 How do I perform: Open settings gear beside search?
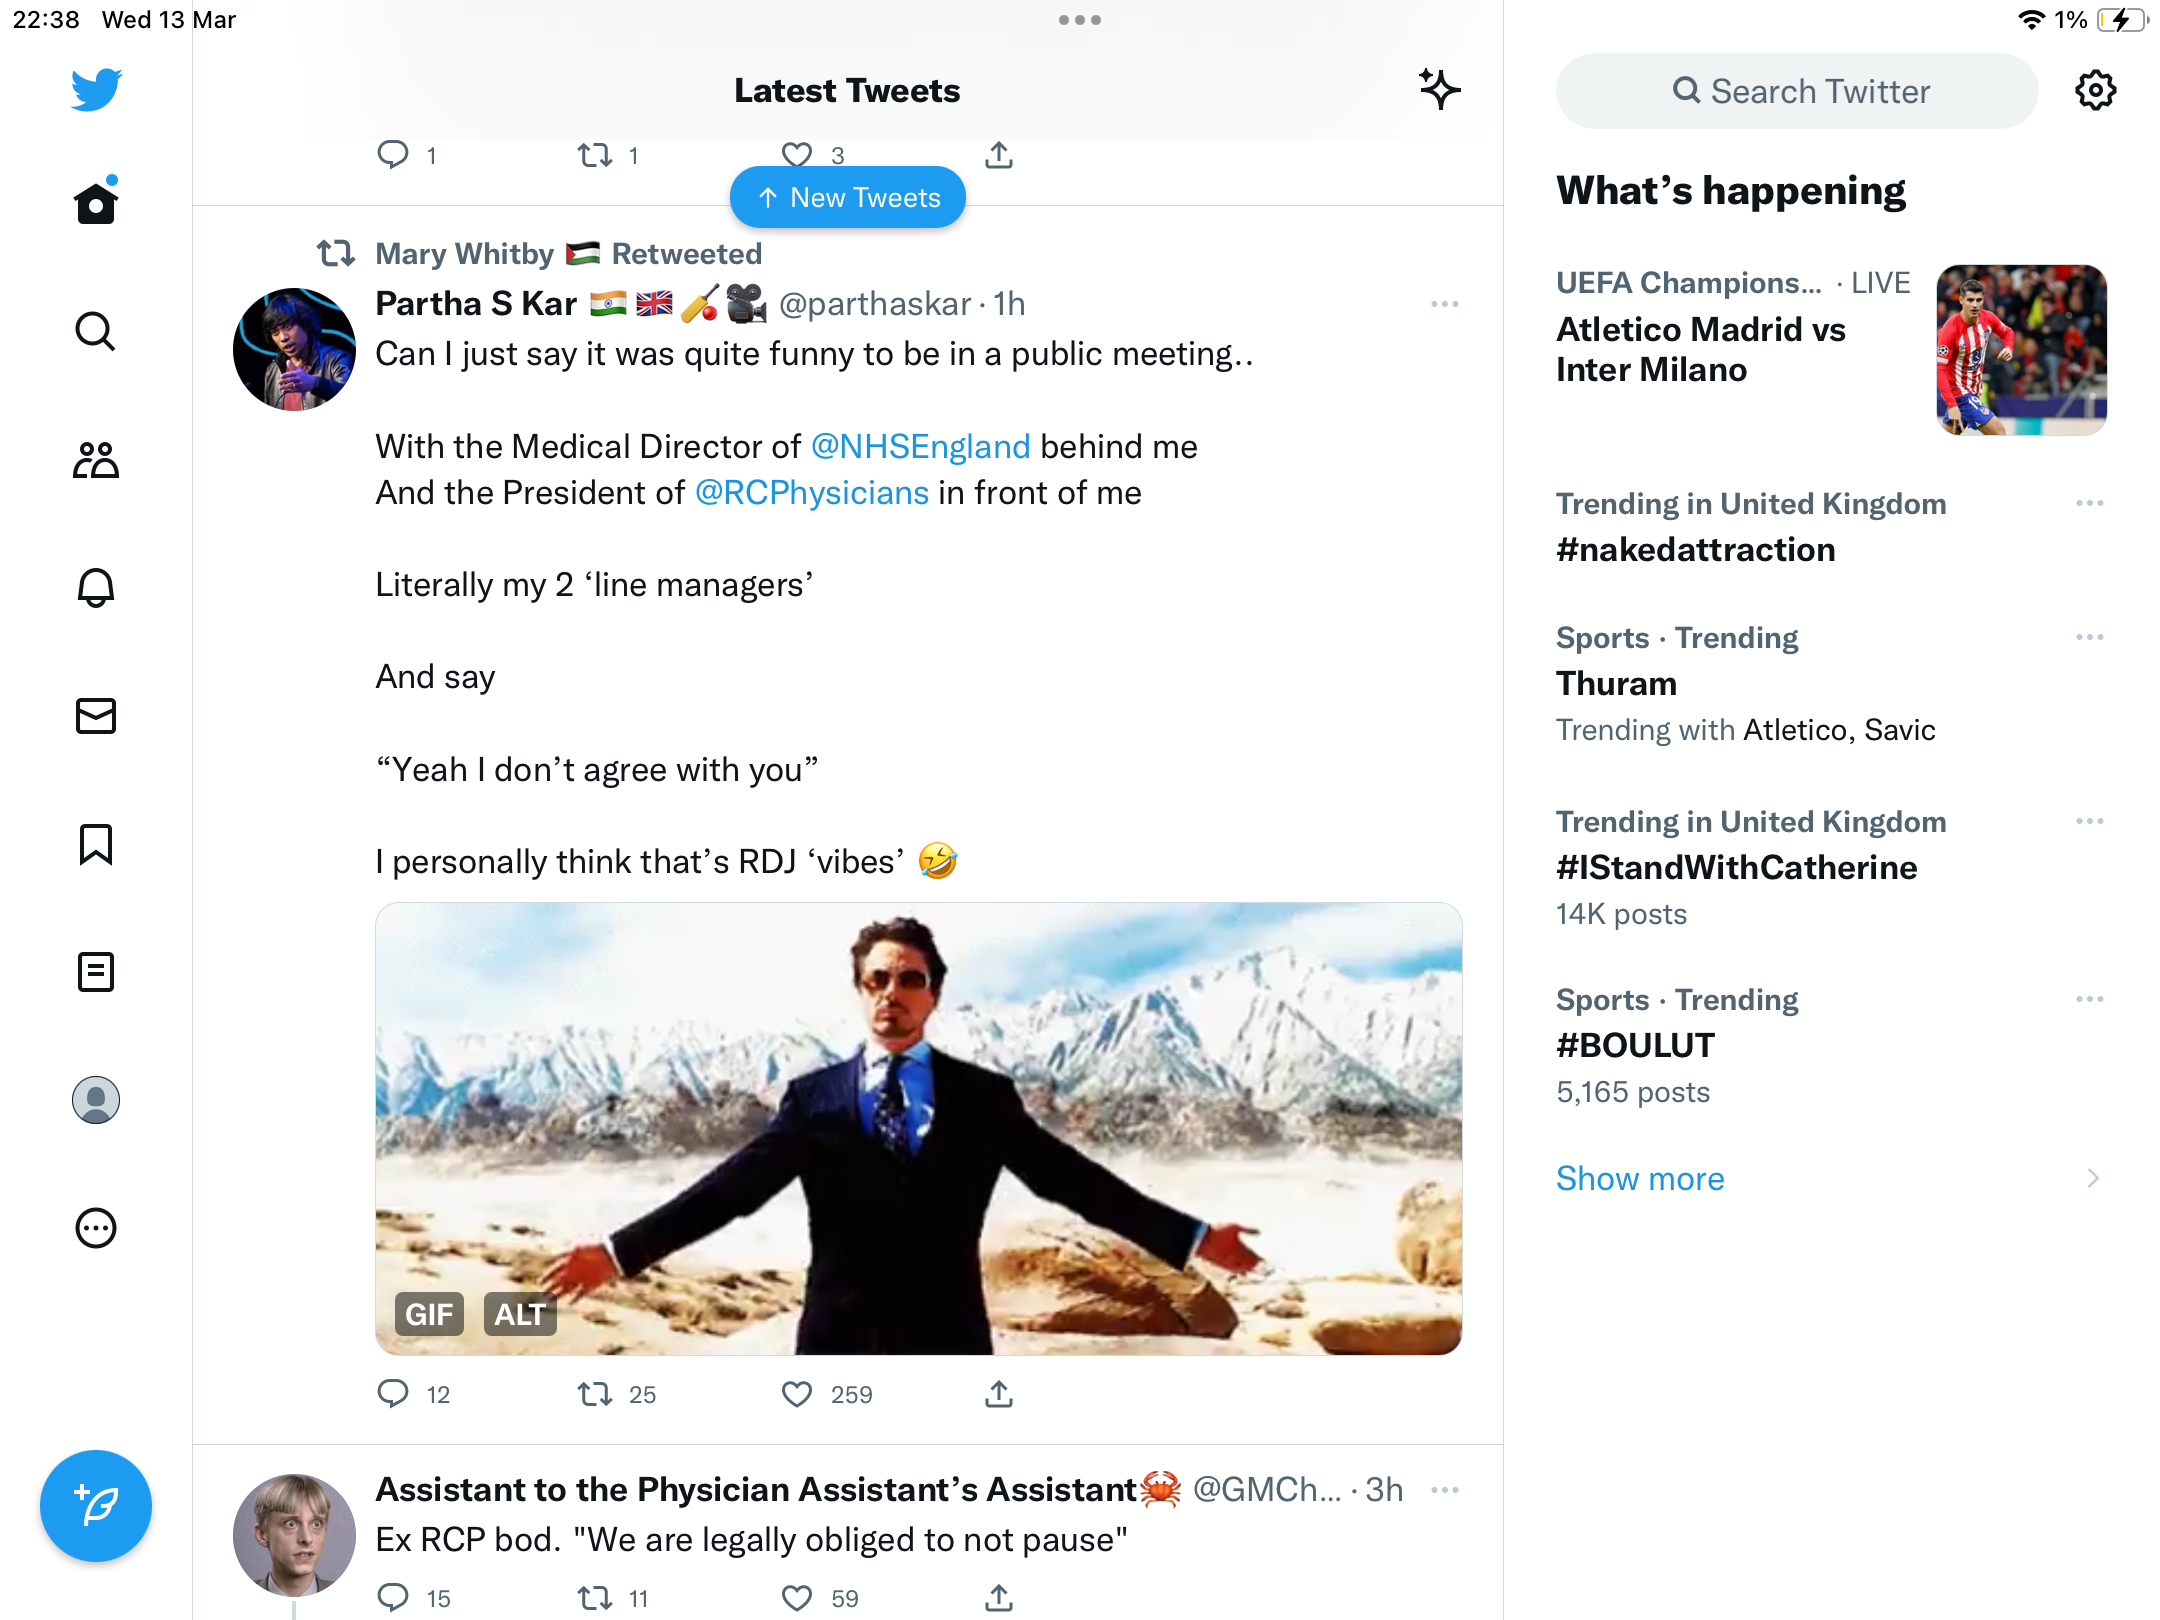pos(2095,91)
